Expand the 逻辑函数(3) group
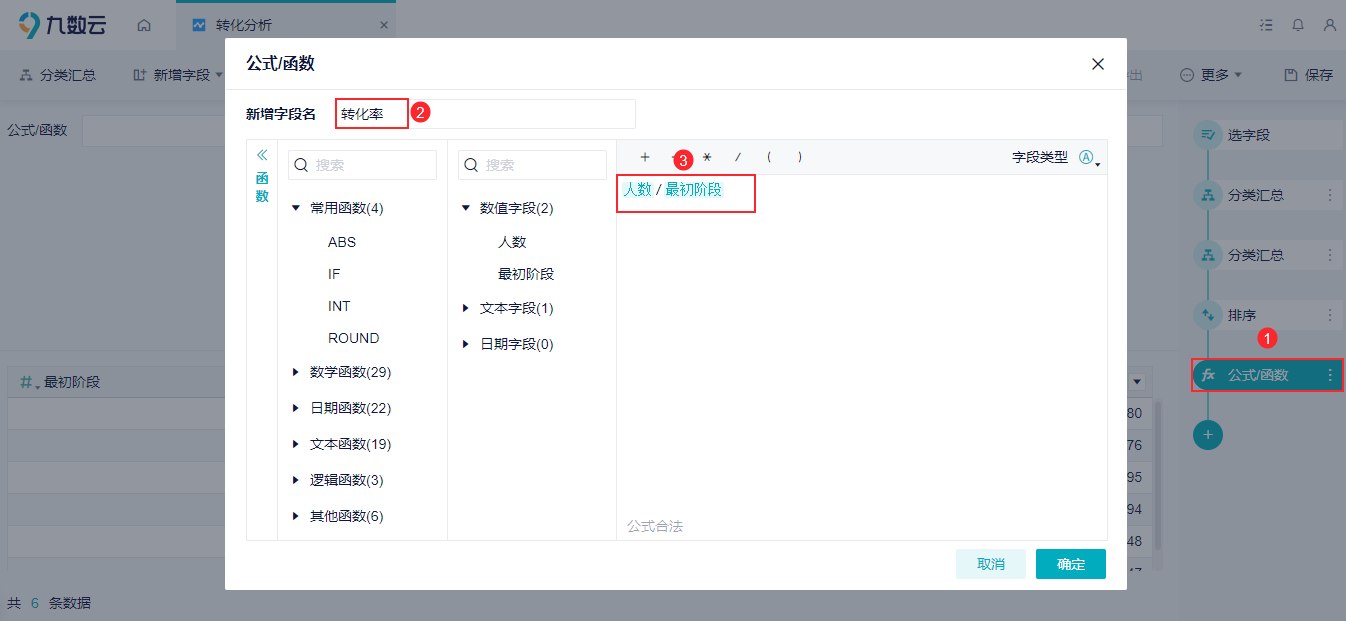This screenshot has width=1346, height=621. coord(296,480)
